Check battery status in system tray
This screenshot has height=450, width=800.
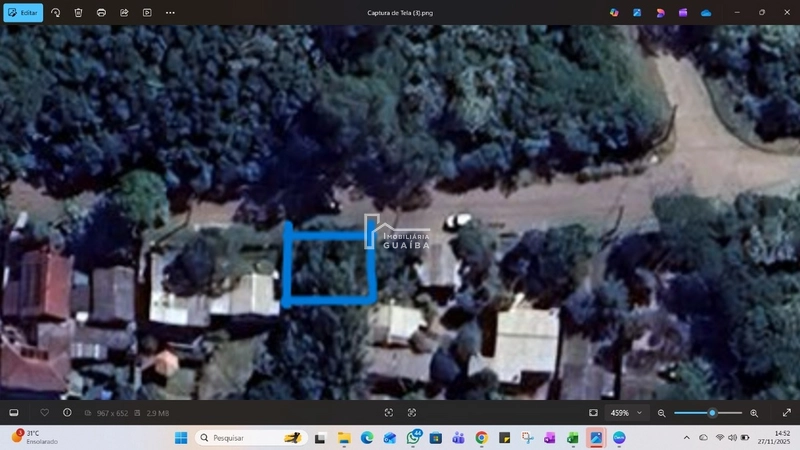[x=745, y=438]
